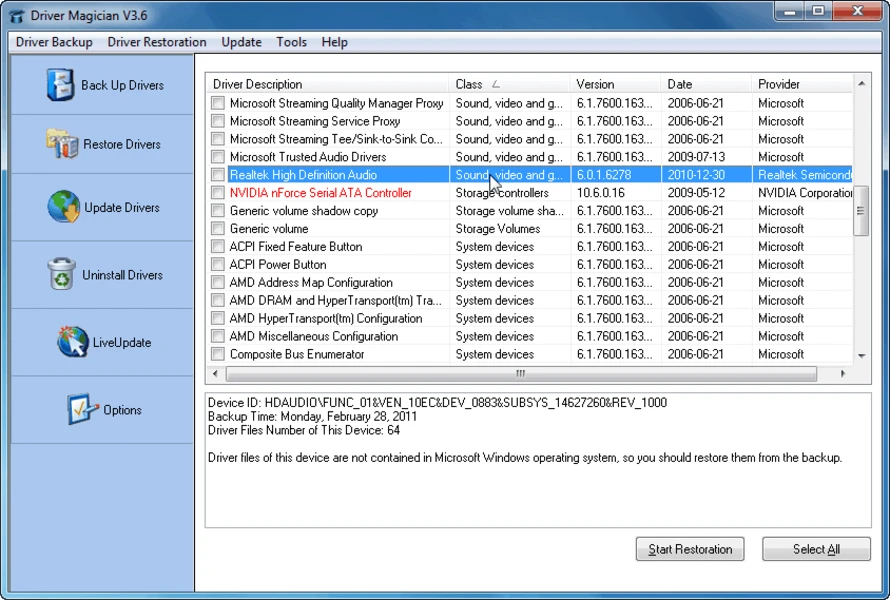
Task: Select the Generic volume shadow copy row
Action: tap(304, 211)
